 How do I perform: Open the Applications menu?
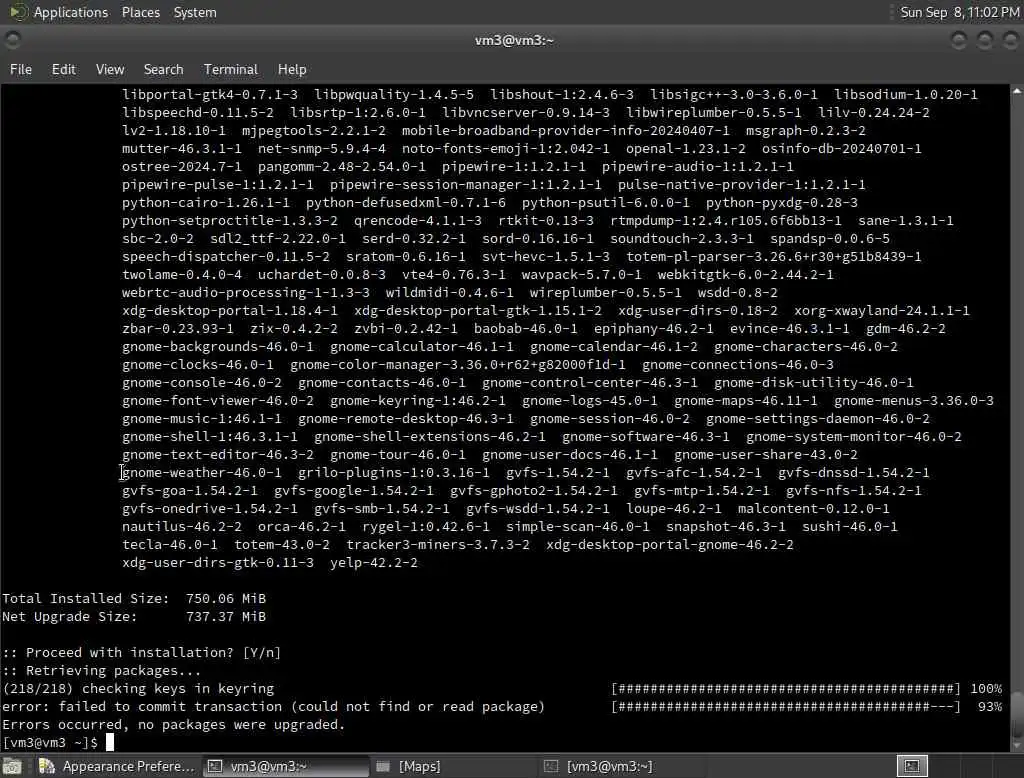71,12
